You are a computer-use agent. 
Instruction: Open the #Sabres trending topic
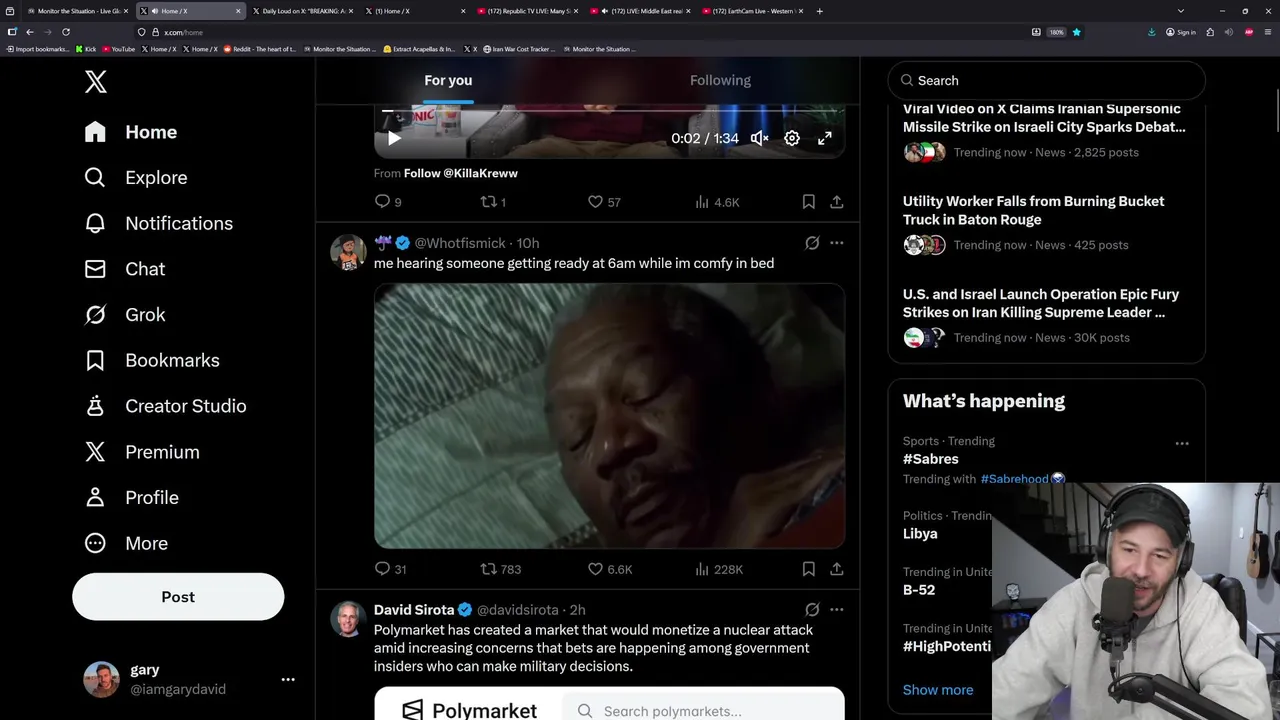931,459
